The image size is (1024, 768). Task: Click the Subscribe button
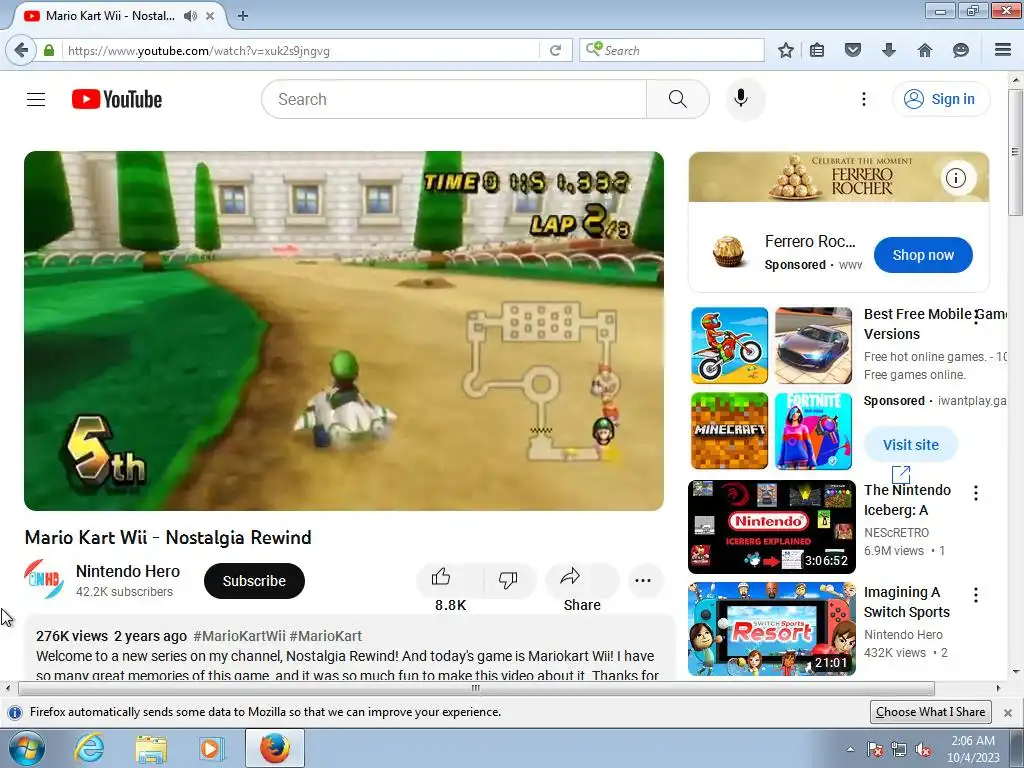click(x=254, y=581)
